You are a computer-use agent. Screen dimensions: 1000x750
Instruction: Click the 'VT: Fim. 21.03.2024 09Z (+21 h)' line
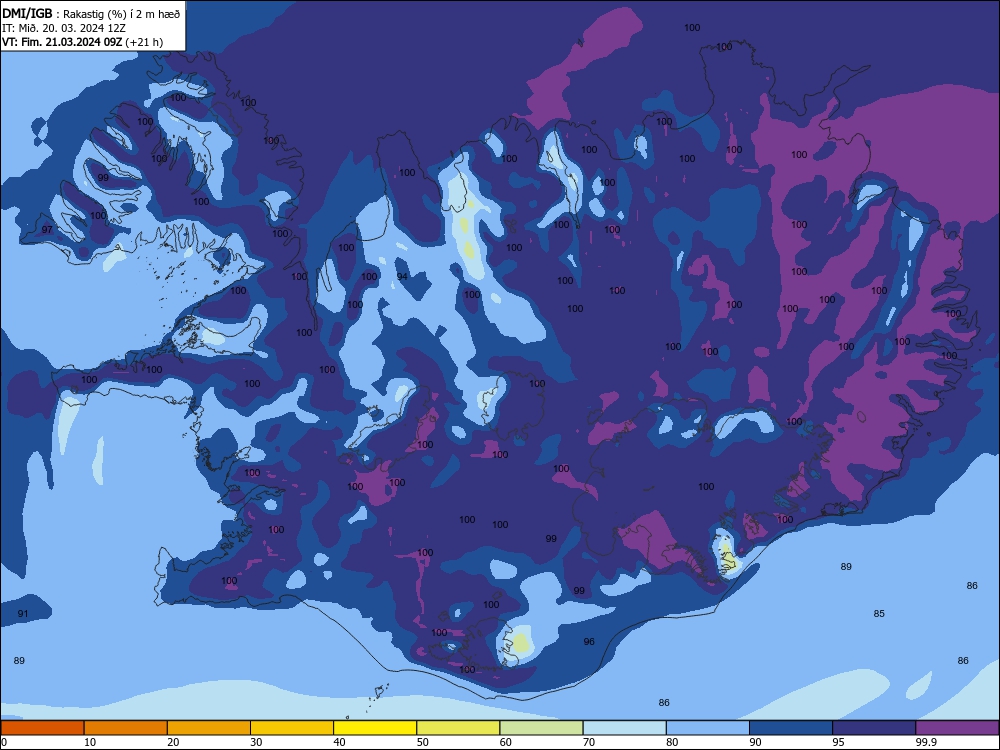tap(82, 42)
